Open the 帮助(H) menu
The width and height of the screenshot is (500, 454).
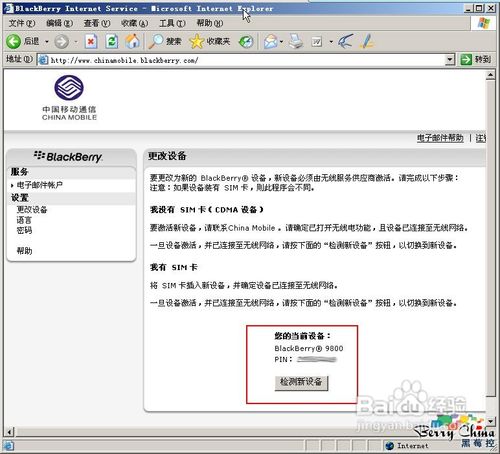tap(210, 23)
